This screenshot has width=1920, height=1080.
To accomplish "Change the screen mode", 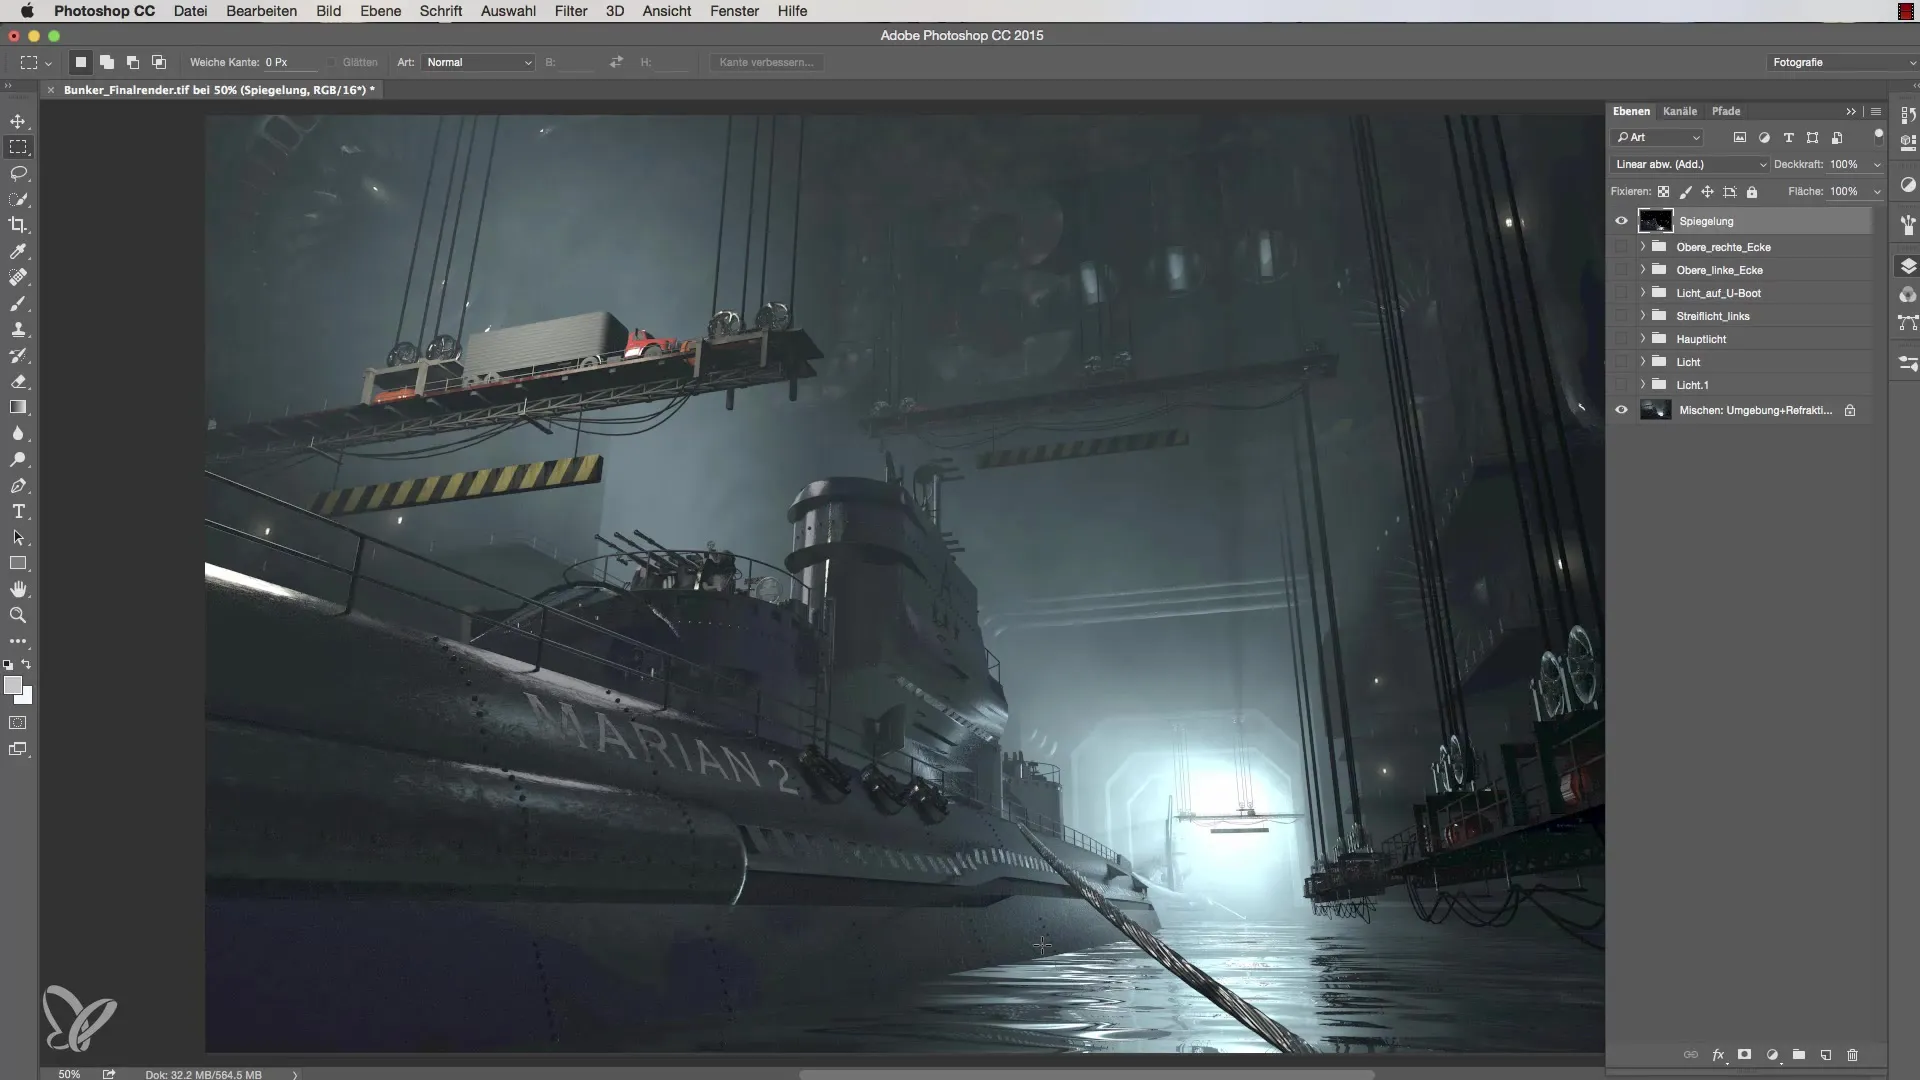I will (18, 749).
